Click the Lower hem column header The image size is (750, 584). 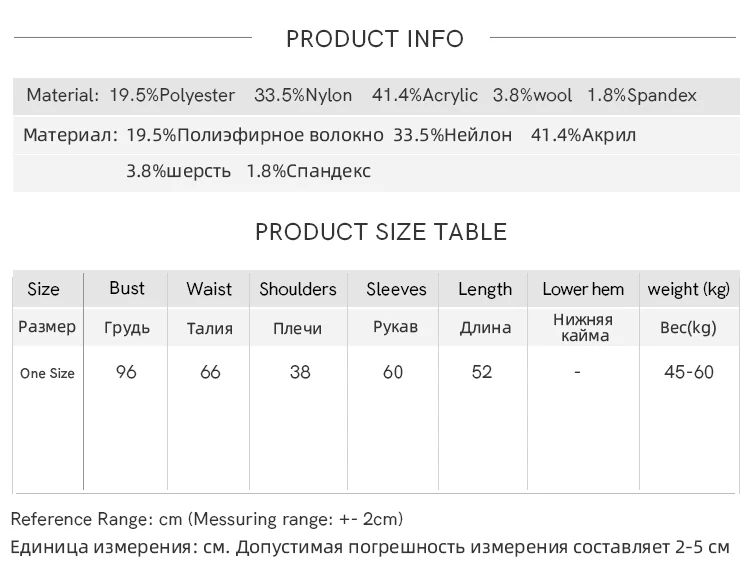pos(583,289)
